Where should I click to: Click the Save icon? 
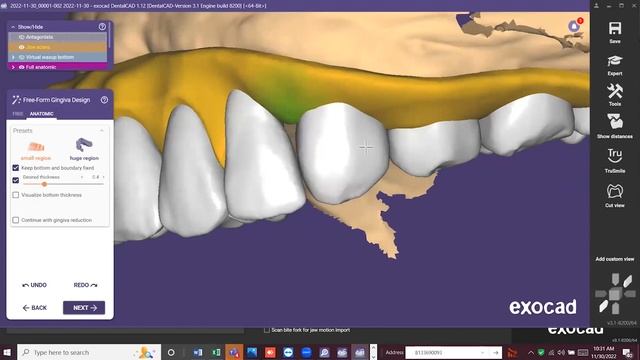615,29
